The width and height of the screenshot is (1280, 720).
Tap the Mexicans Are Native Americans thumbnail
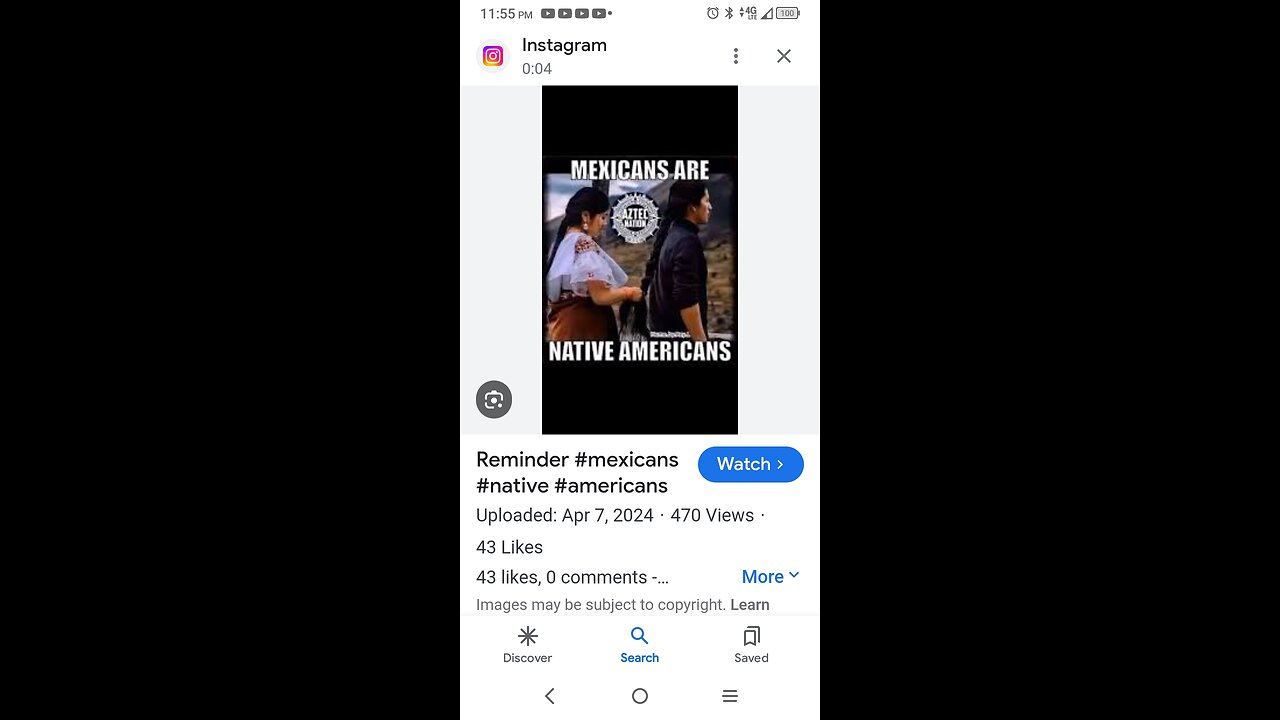(640, 260)
